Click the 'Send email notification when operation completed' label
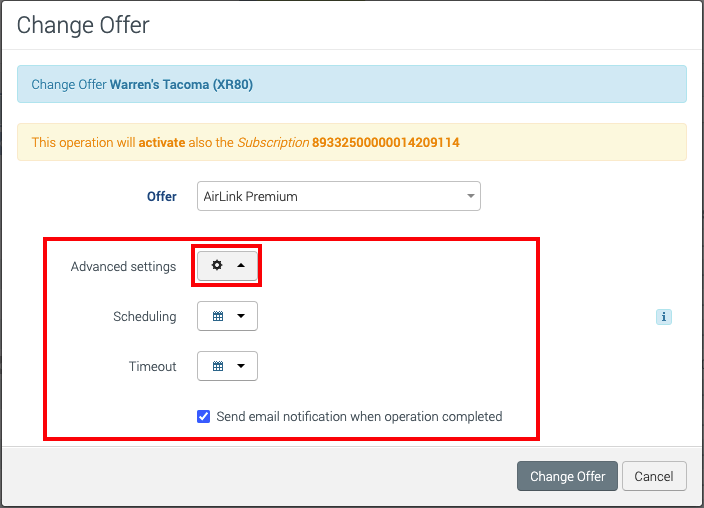Screen dimensions: 704x508 tap(359, 416)
